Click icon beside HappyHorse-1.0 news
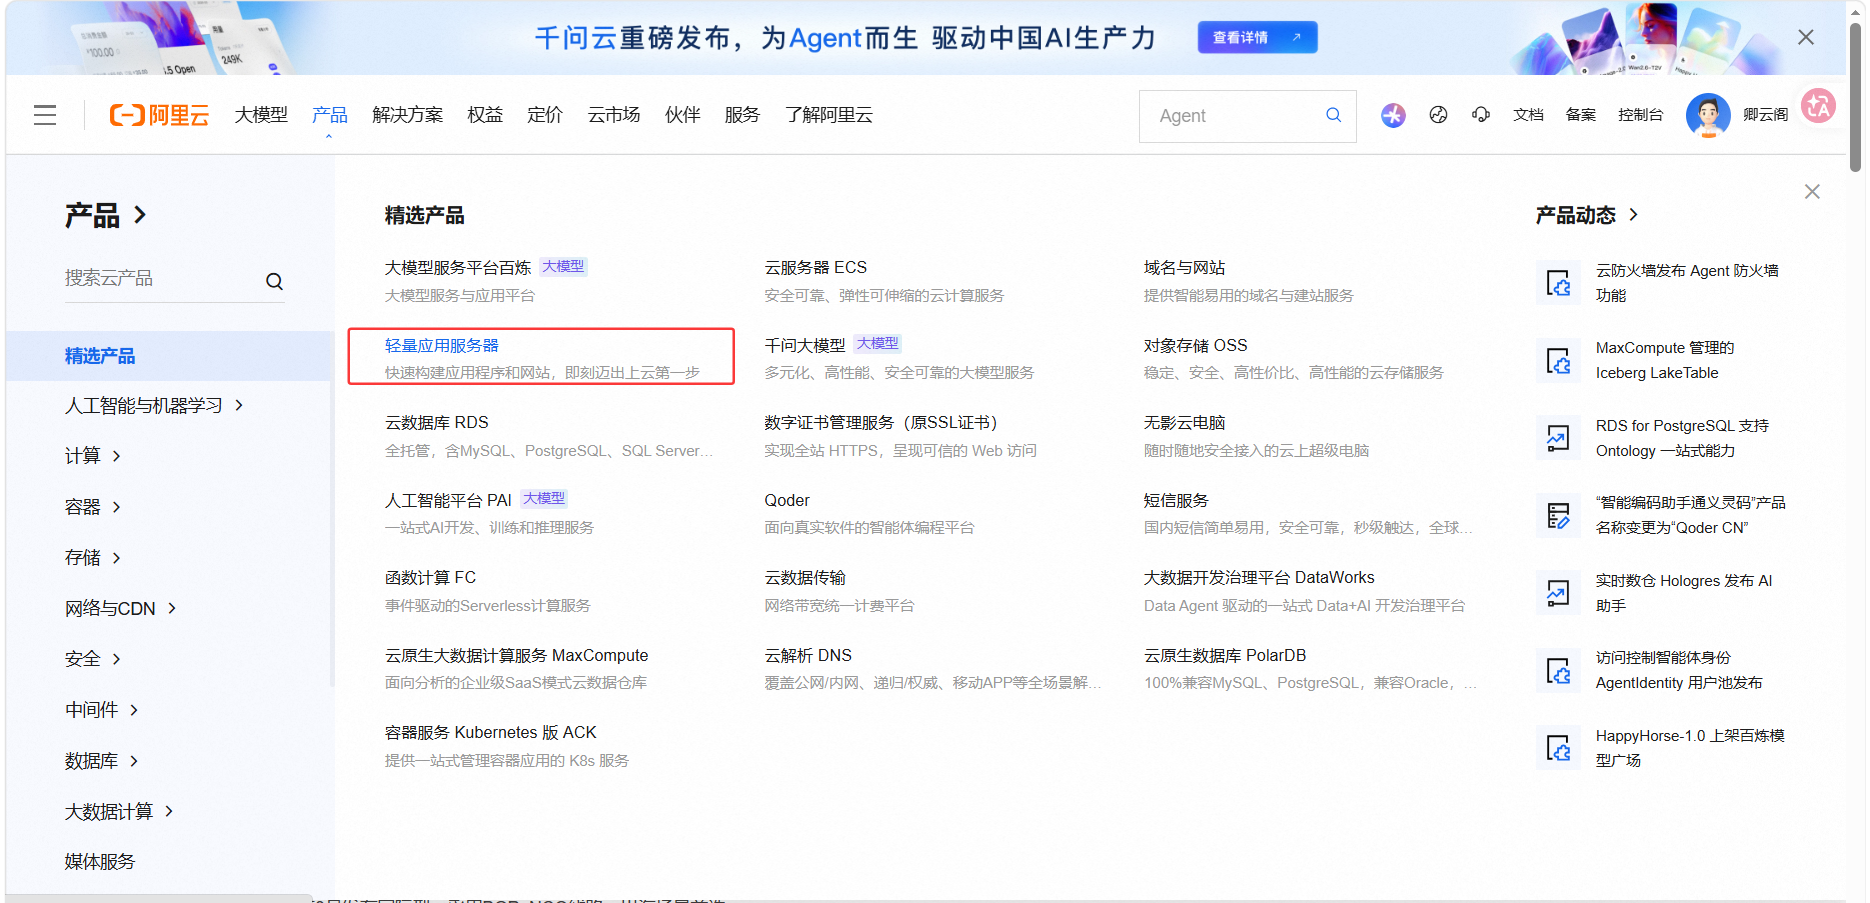 pos(1558,748)
